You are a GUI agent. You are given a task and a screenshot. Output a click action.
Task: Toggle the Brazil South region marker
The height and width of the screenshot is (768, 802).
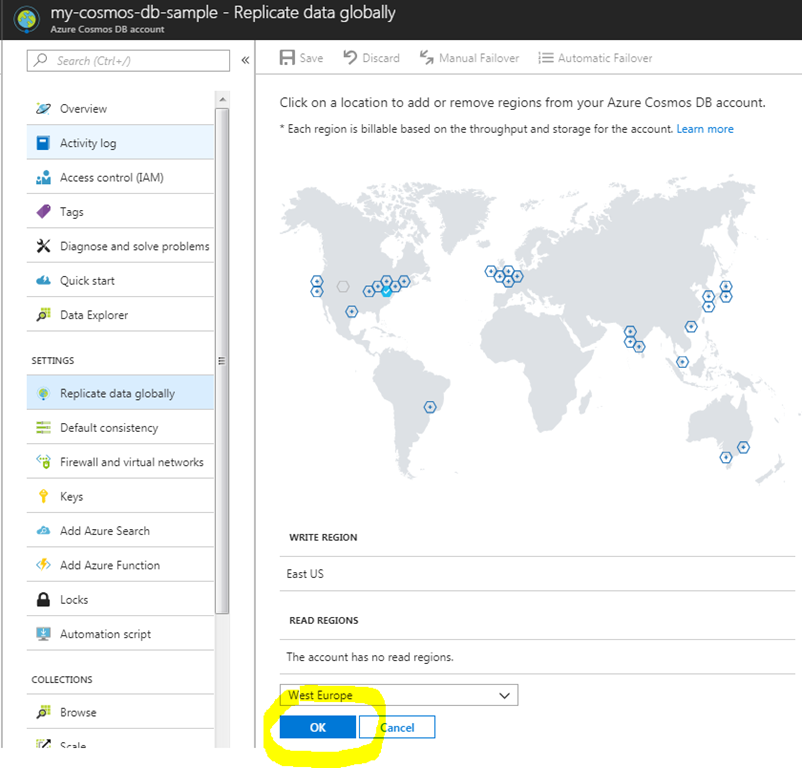click(430, 407)
